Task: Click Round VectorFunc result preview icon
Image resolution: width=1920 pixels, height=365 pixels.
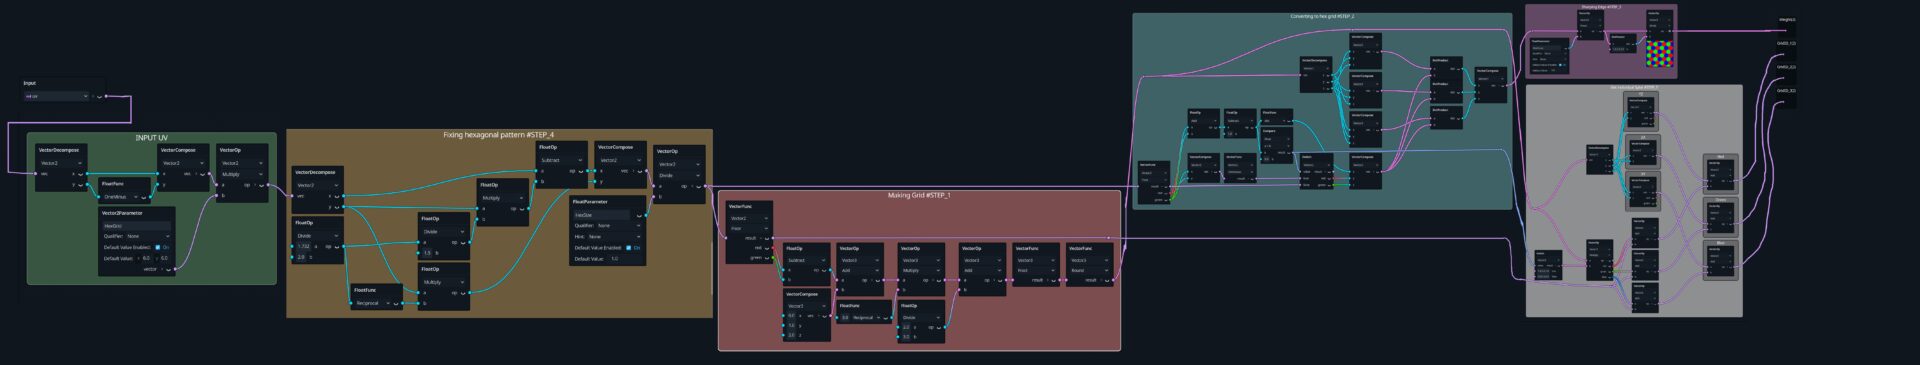Action: pos(1107,280)
